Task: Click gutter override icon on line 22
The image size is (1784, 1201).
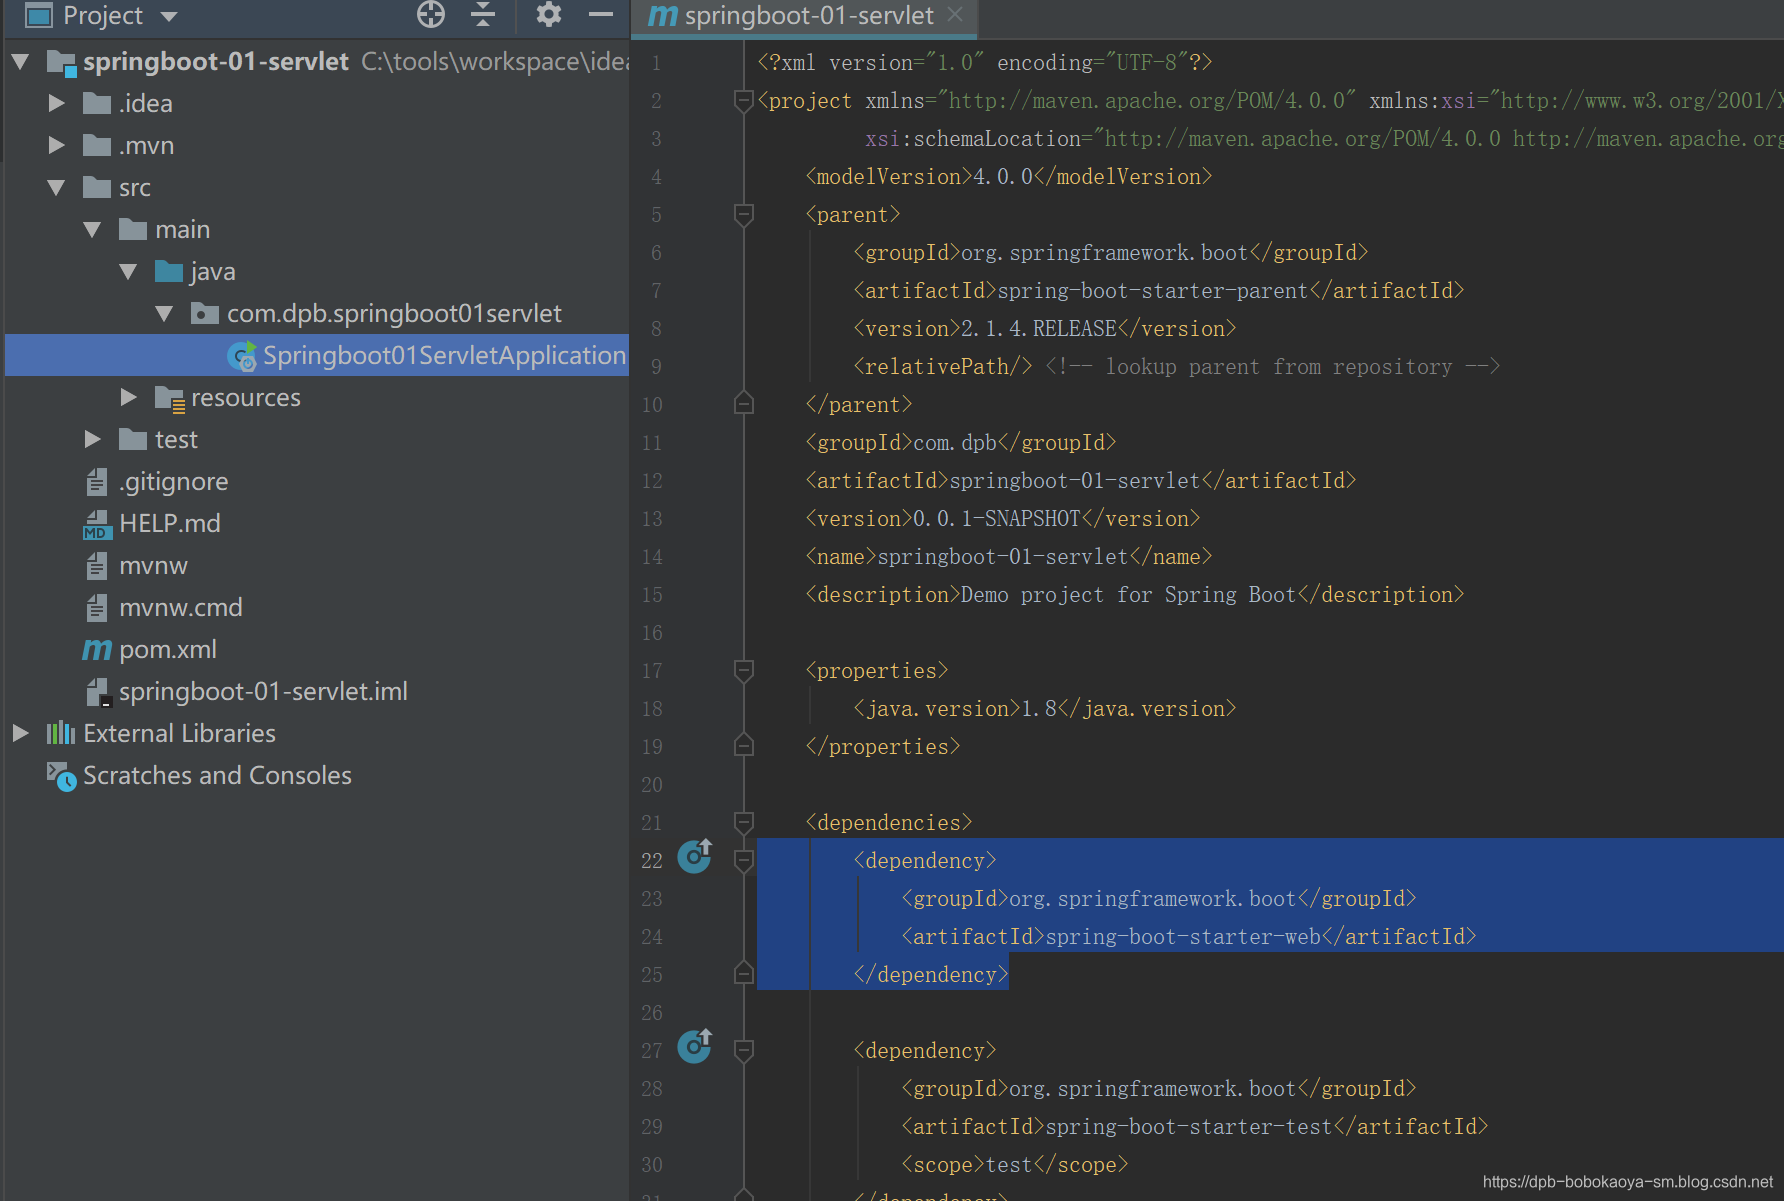Action: pos(694,856)
